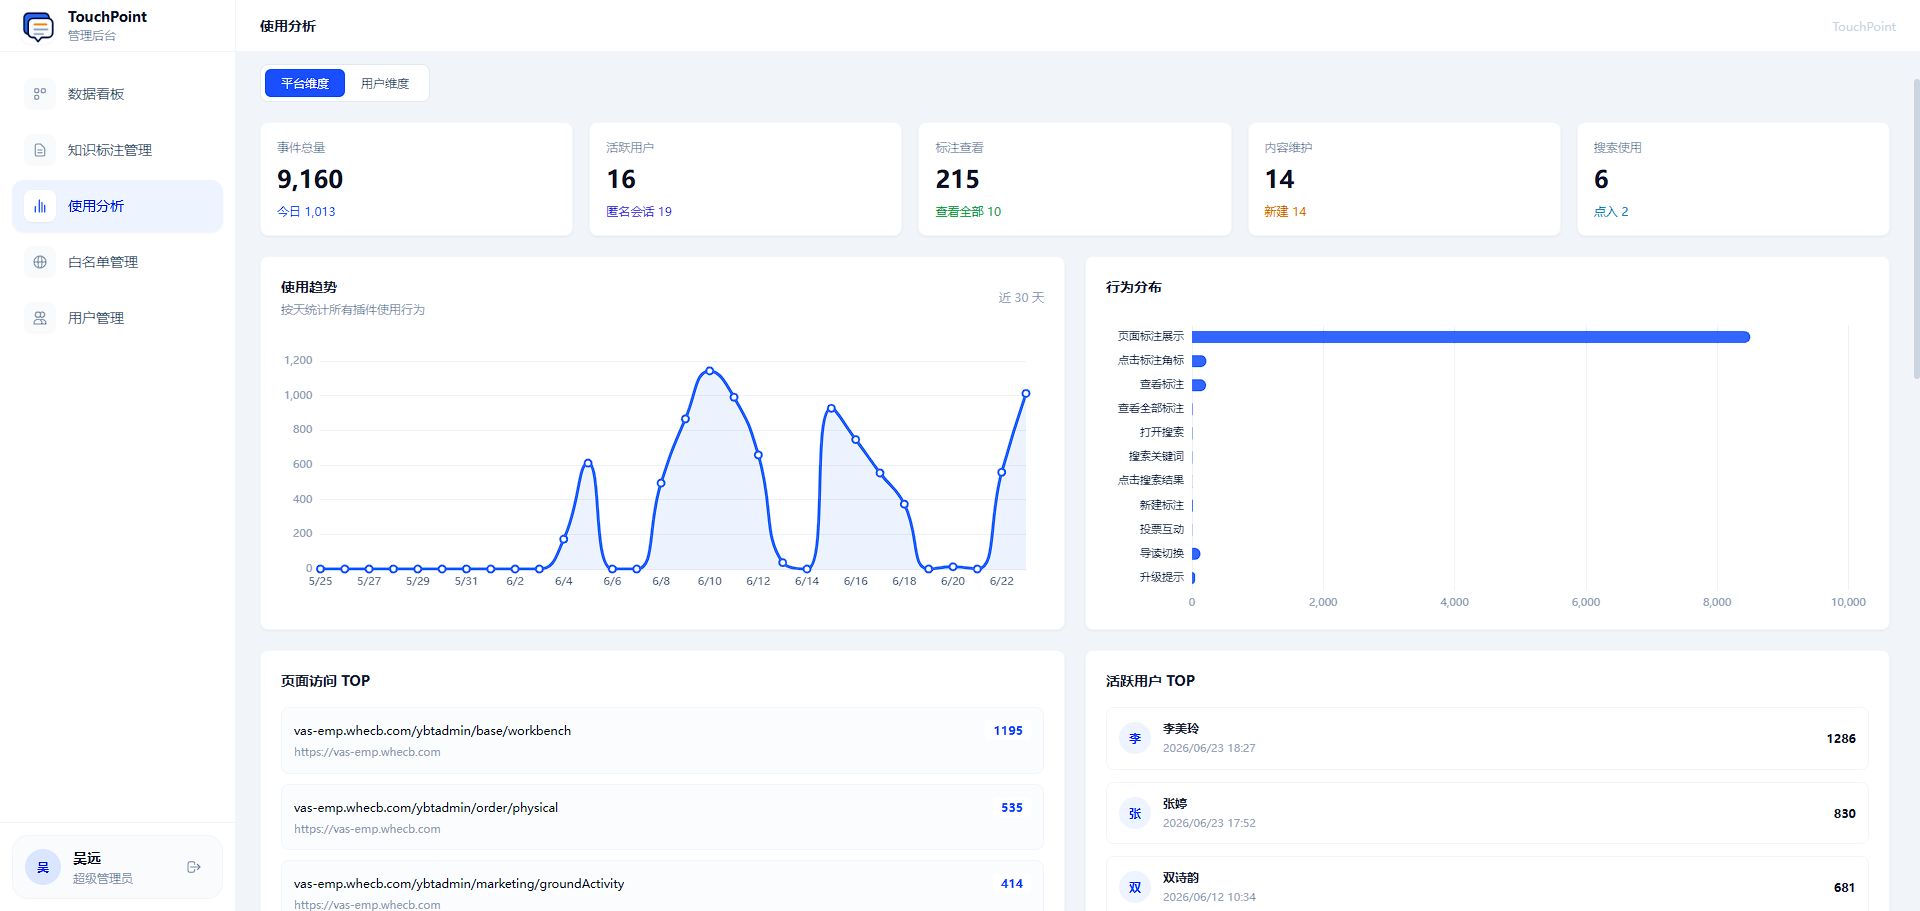Click the 6/10 peak data point
Image resolution: width=1920 pixels, height=911 pixels.
tap(710, 371)
